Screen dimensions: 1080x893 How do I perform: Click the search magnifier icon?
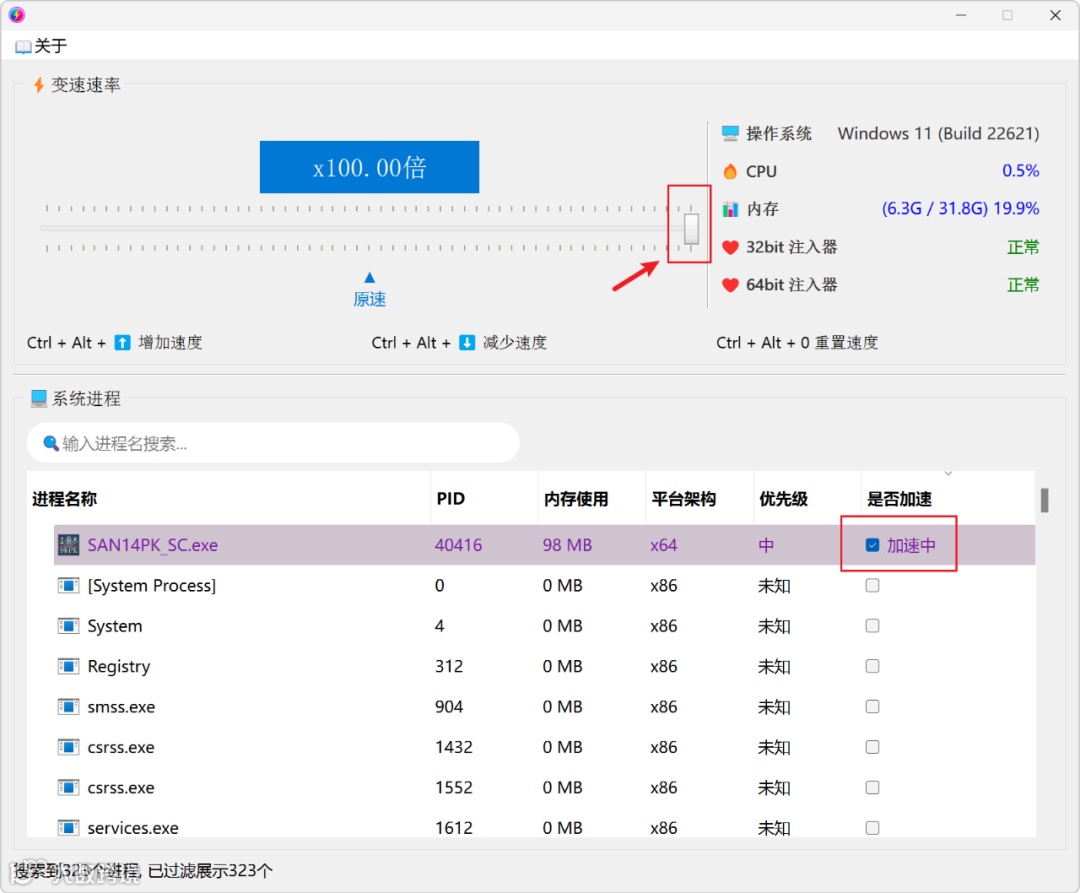tap(50, 443)
